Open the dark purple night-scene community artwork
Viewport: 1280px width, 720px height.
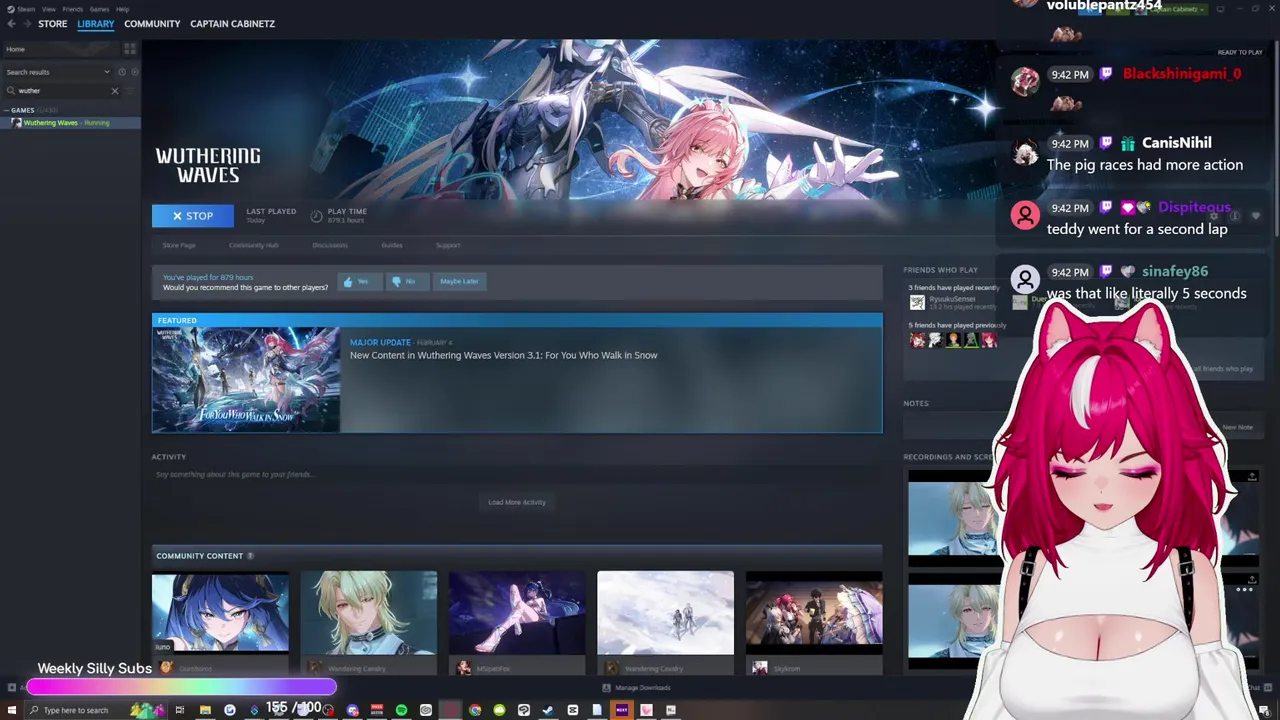(x=517, y=613)
